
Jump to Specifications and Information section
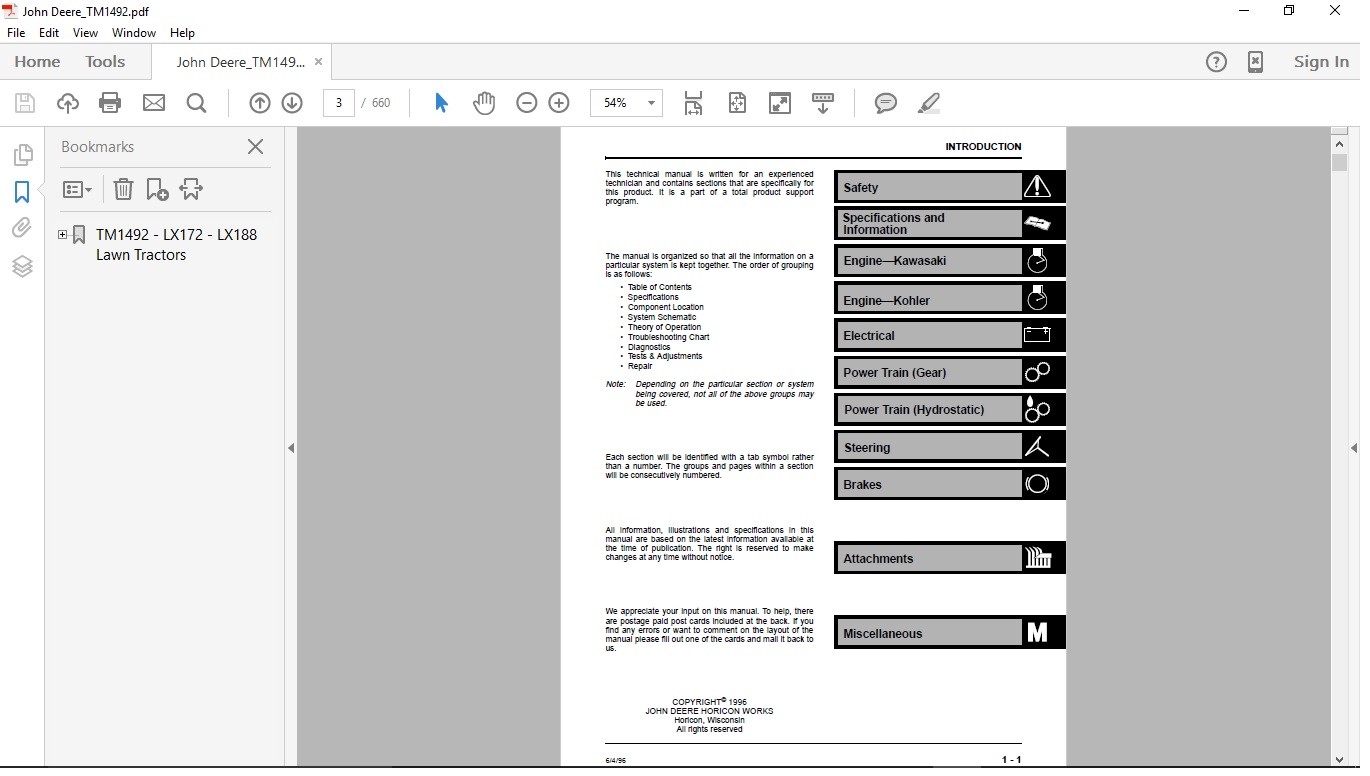coord(949,224)
